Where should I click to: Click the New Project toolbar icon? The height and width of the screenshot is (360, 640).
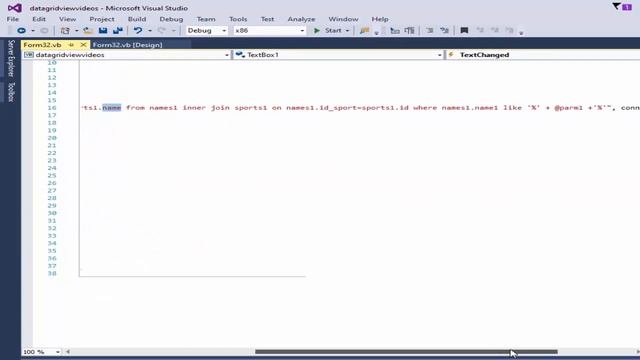point(65,31)
